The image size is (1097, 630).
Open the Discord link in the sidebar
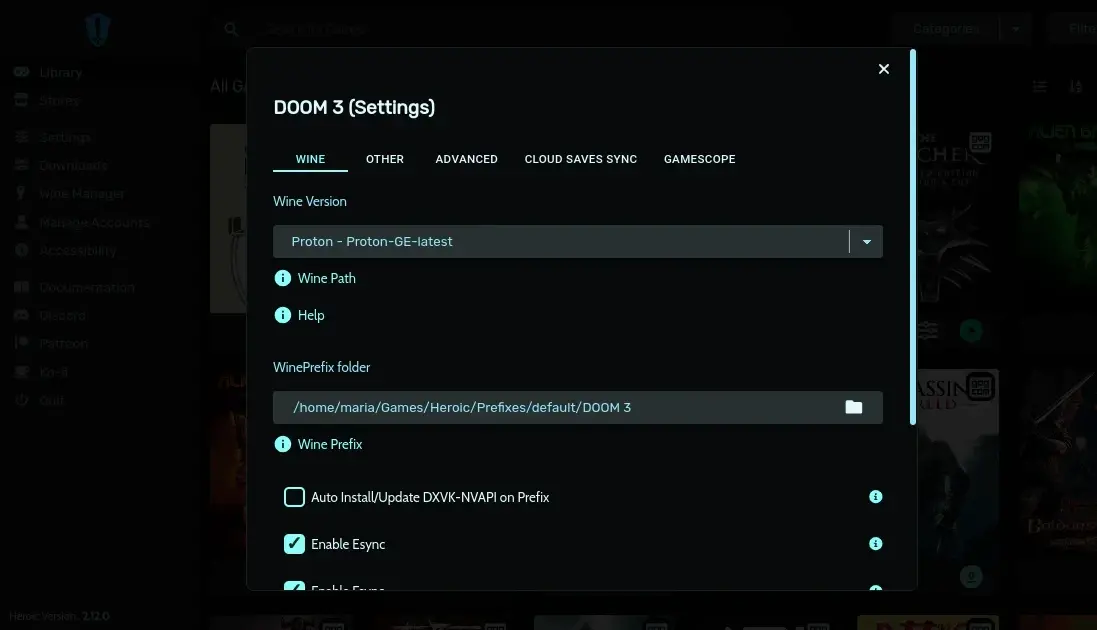pos(49,316)
